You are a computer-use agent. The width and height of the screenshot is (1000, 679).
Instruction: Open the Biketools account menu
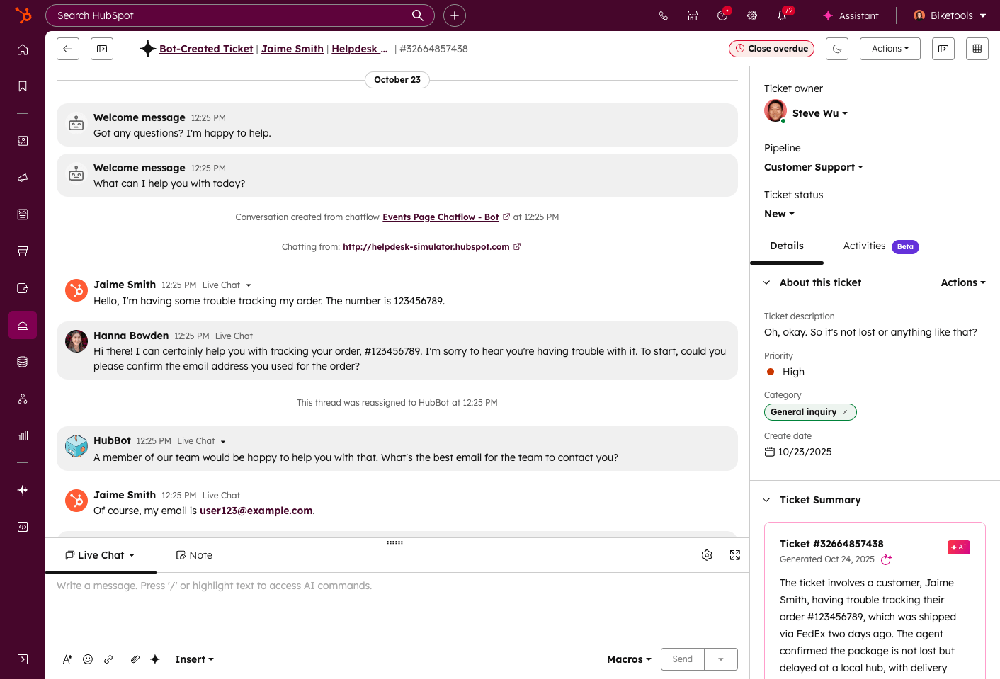(x=950, y=15)
